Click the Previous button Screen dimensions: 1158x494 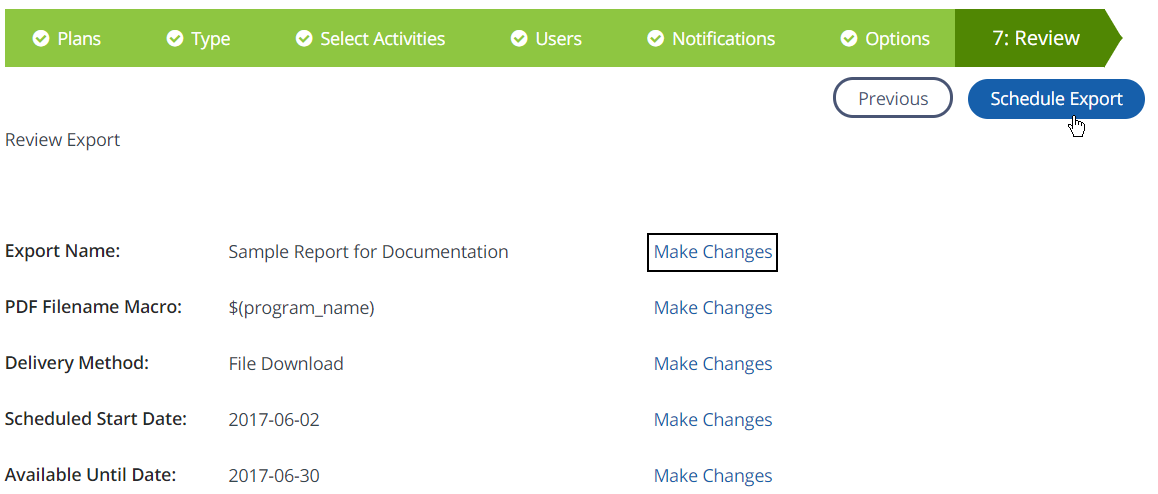point(892,98)
